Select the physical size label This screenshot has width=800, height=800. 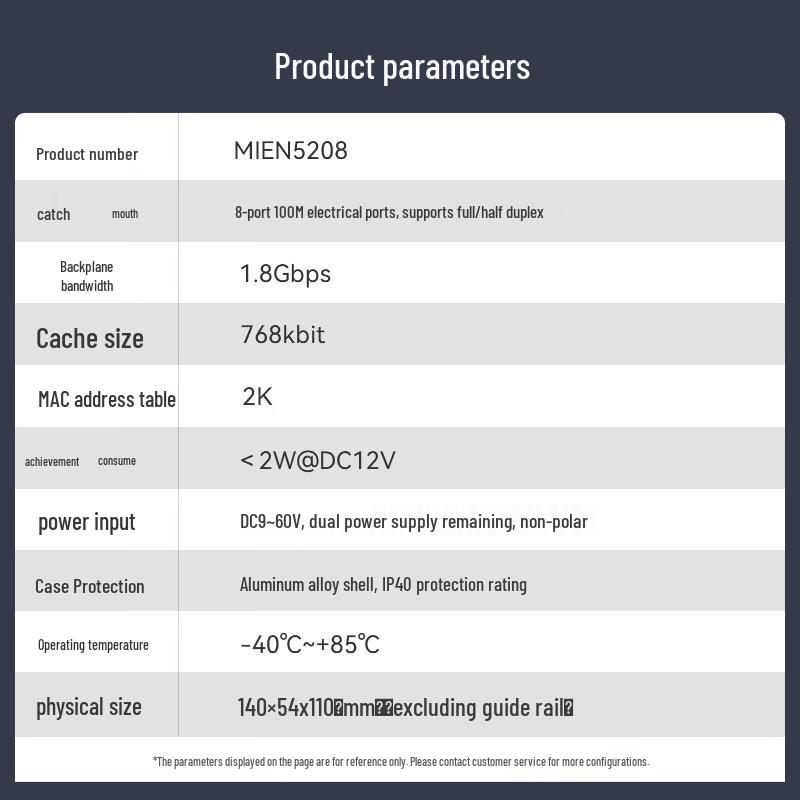[89, 707]
